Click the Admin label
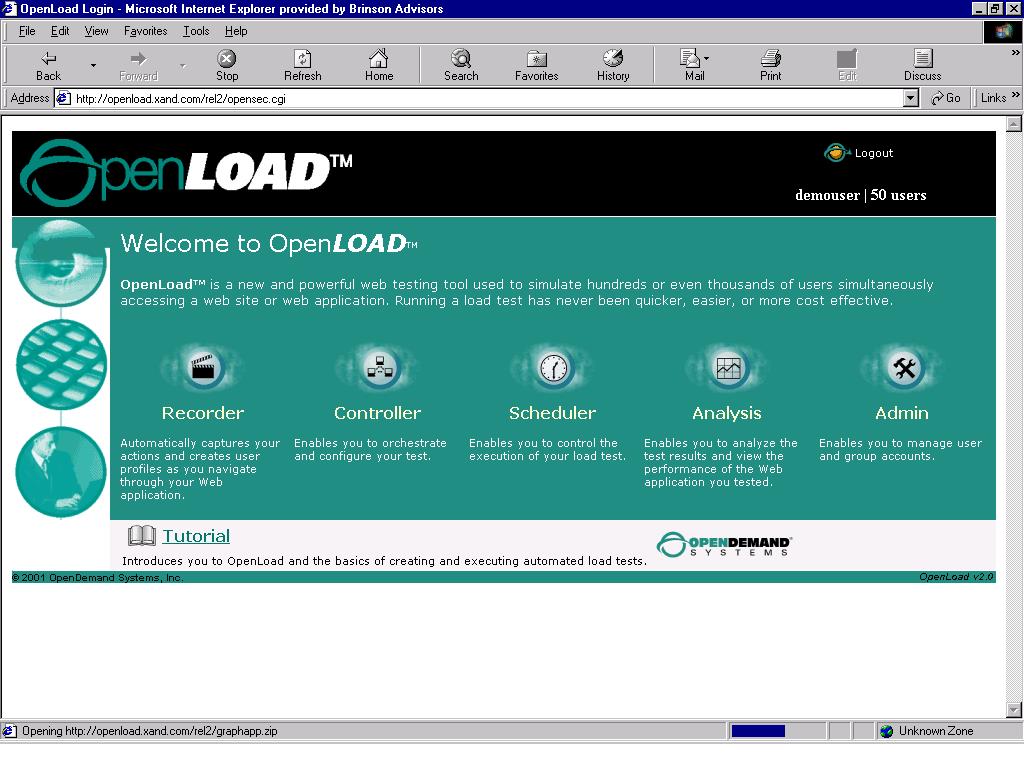 click(x=902, y=413)
